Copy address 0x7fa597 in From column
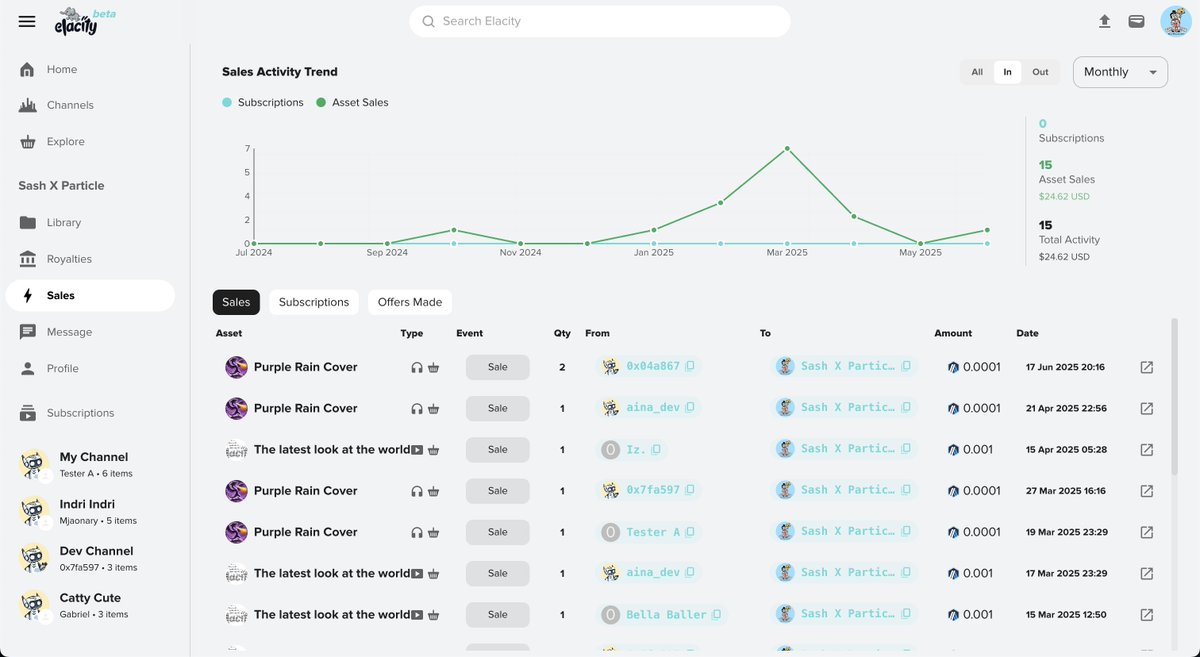This screenshot has width=1200, height=657. click(690, 491)
